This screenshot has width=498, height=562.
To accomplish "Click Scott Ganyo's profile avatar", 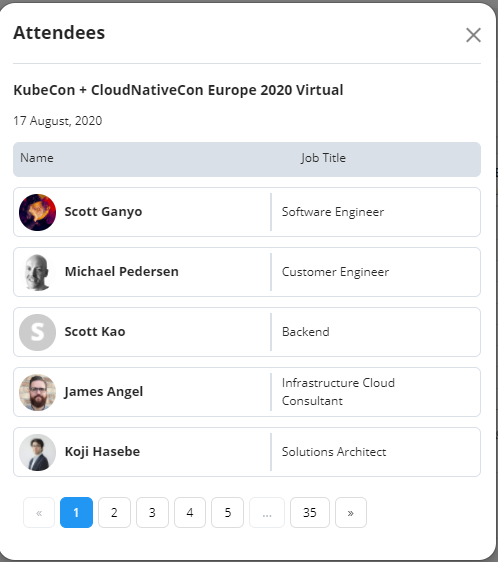I will click(37, 212).
